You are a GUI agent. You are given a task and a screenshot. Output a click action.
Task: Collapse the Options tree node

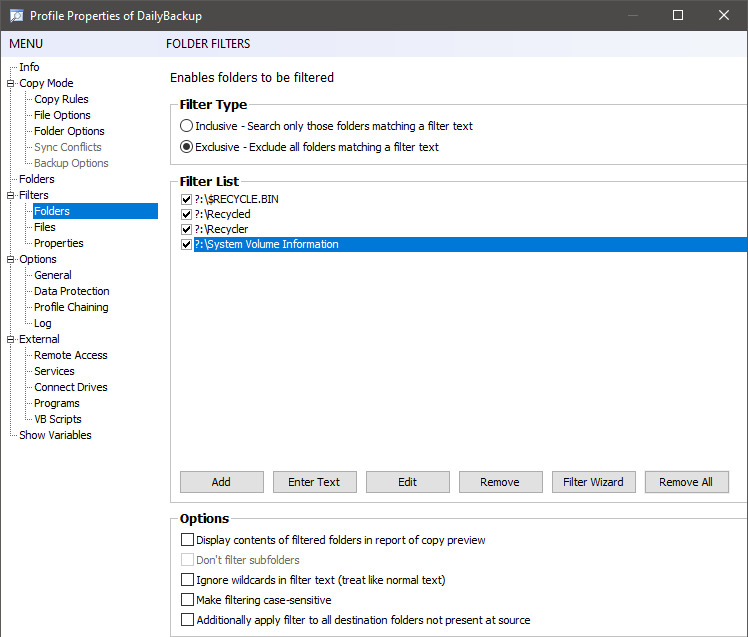click(x=11, y=259)
